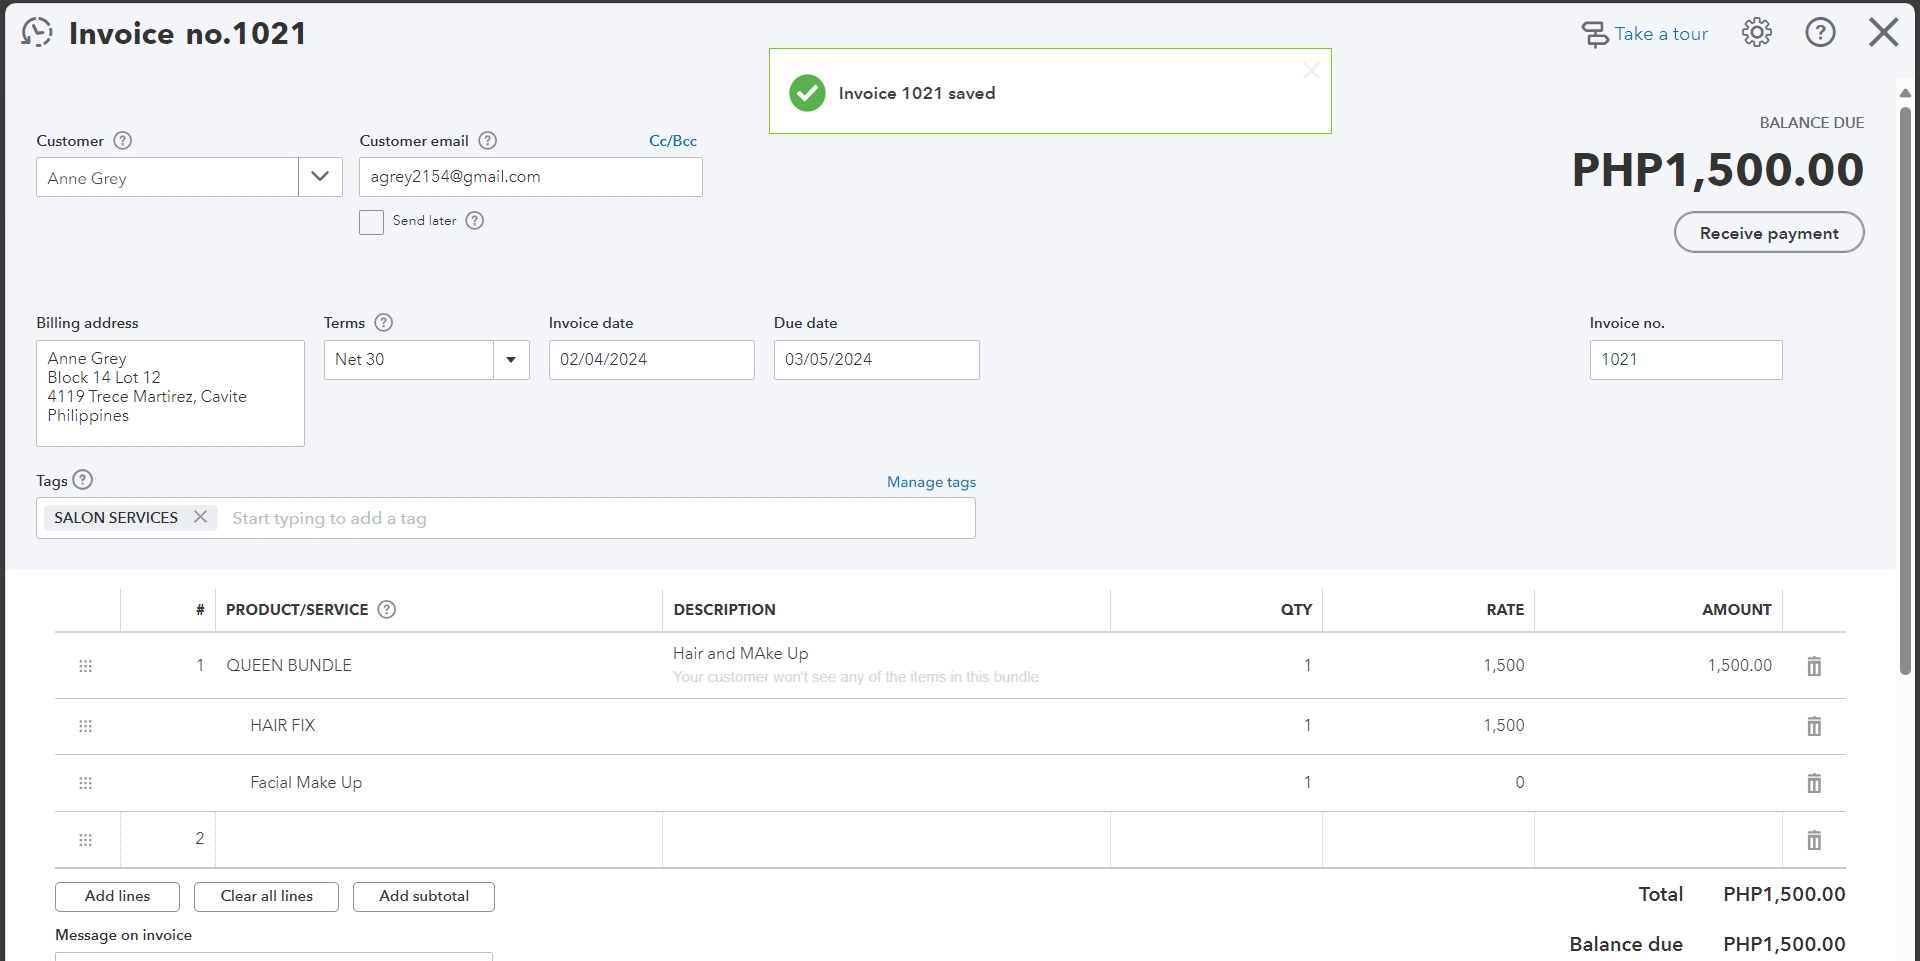Click the Product/Service help icon
The height and width of the screenshot is (961, 1920).
387,610
